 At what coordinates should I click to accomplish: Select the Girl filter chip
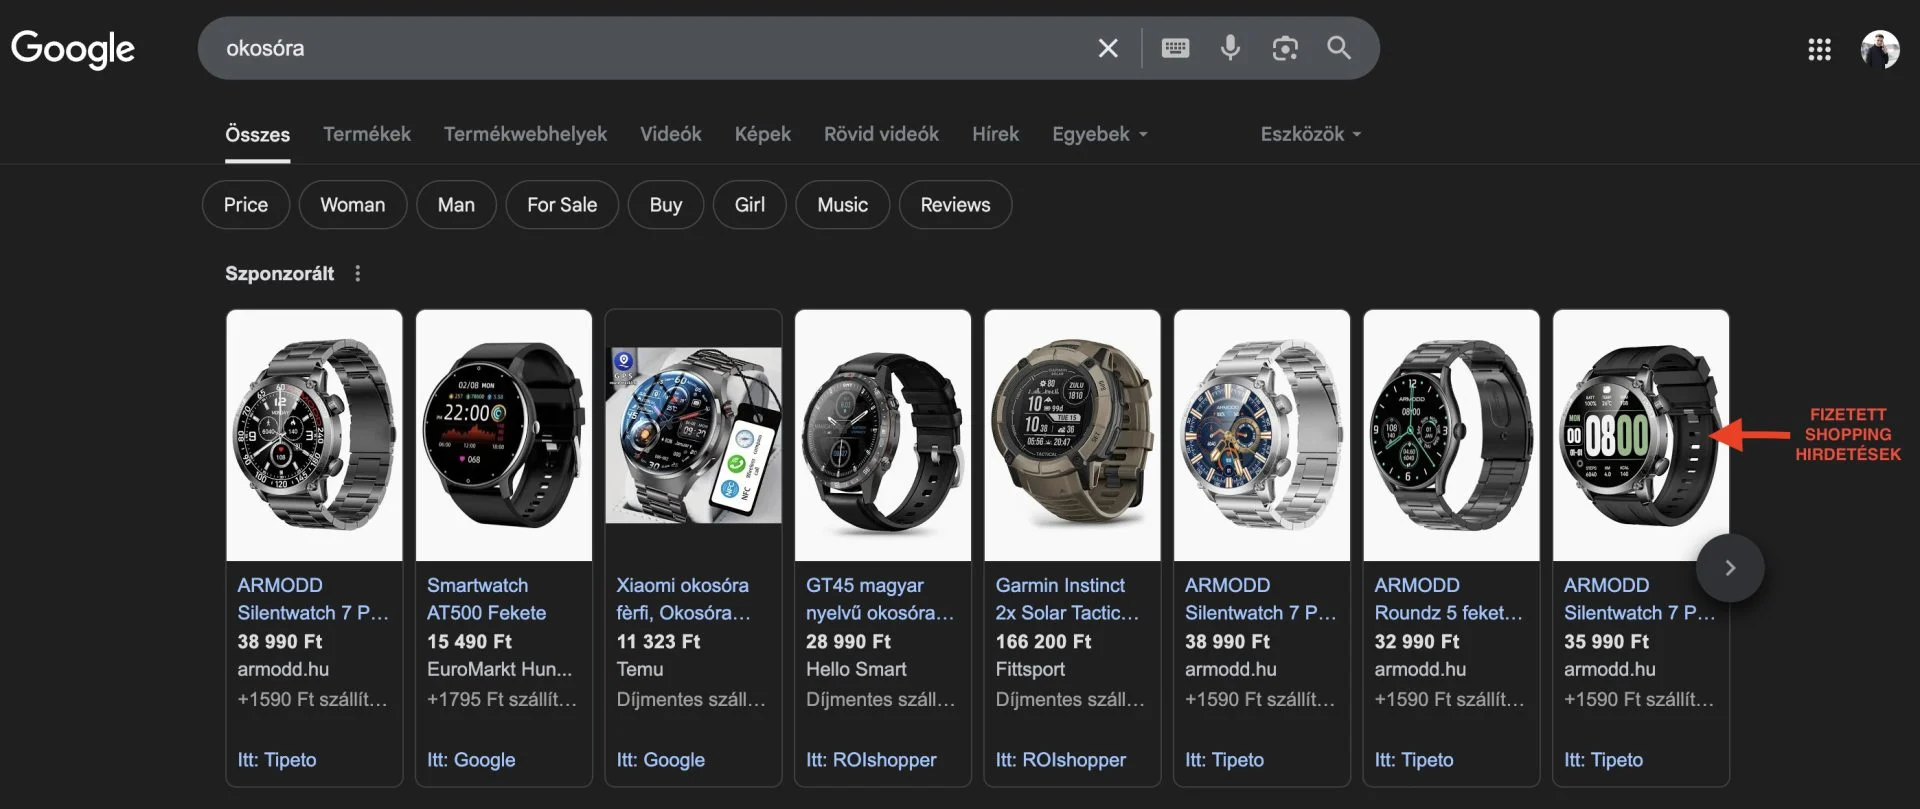(x=750, y=205)
